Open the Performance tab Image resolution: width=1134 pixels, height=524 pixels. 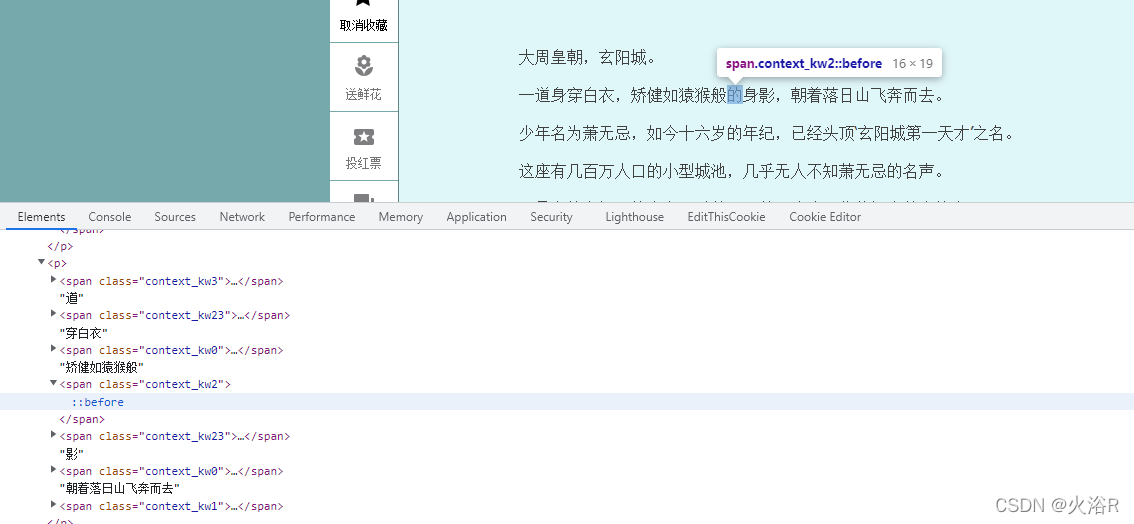(x=322, y=217)
